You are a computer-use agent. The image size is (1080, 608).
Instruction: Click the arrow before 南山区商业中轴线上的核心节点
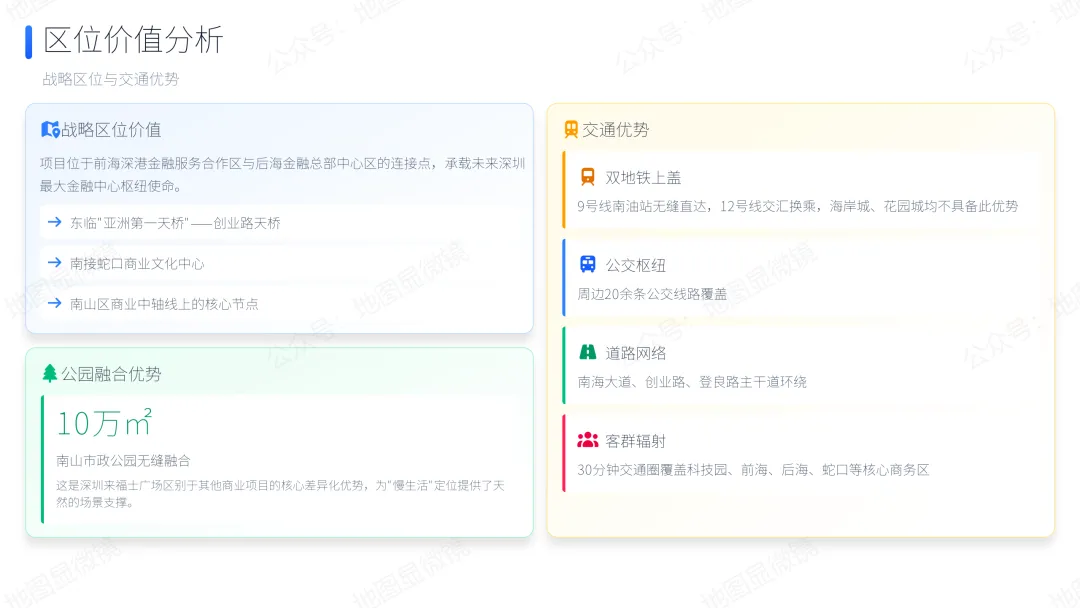click(x=55, y=303)
